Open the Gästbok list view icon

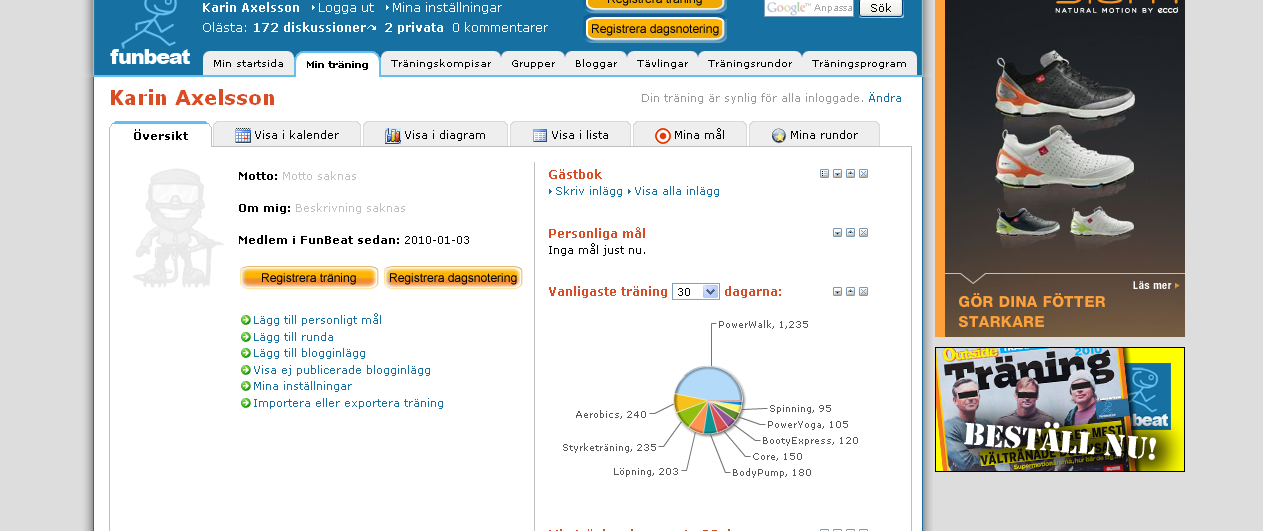coord(824,174)
